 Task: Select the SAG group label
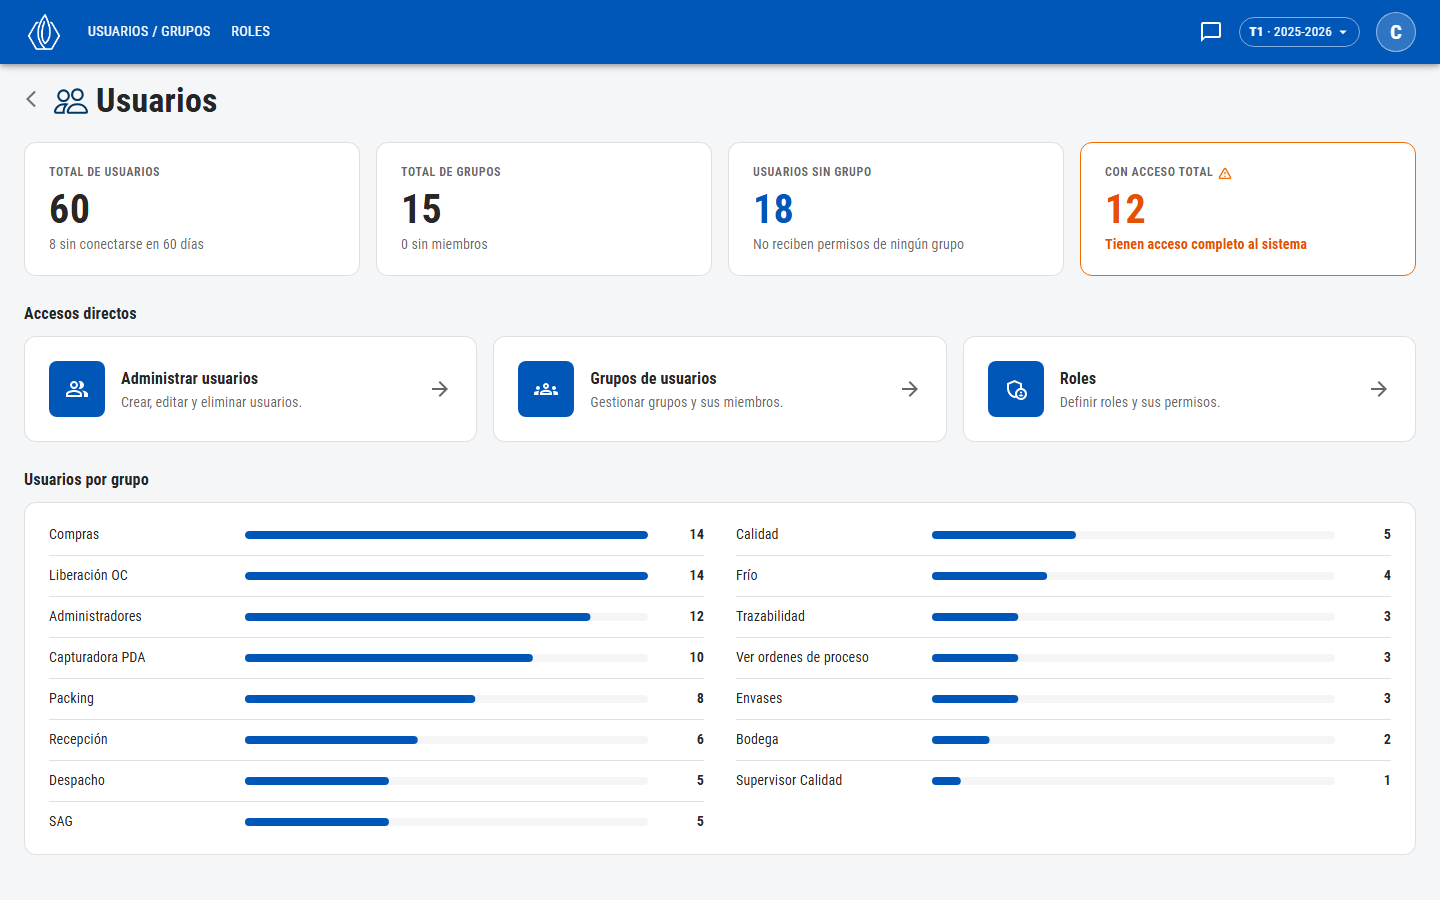(61, 821)
